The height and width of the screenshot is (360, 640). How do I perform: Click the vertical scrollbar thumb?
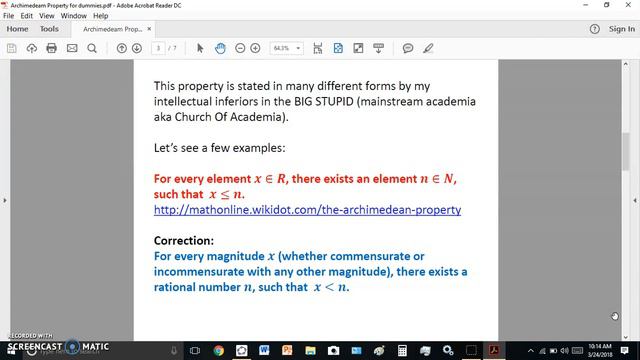point(626,151)
